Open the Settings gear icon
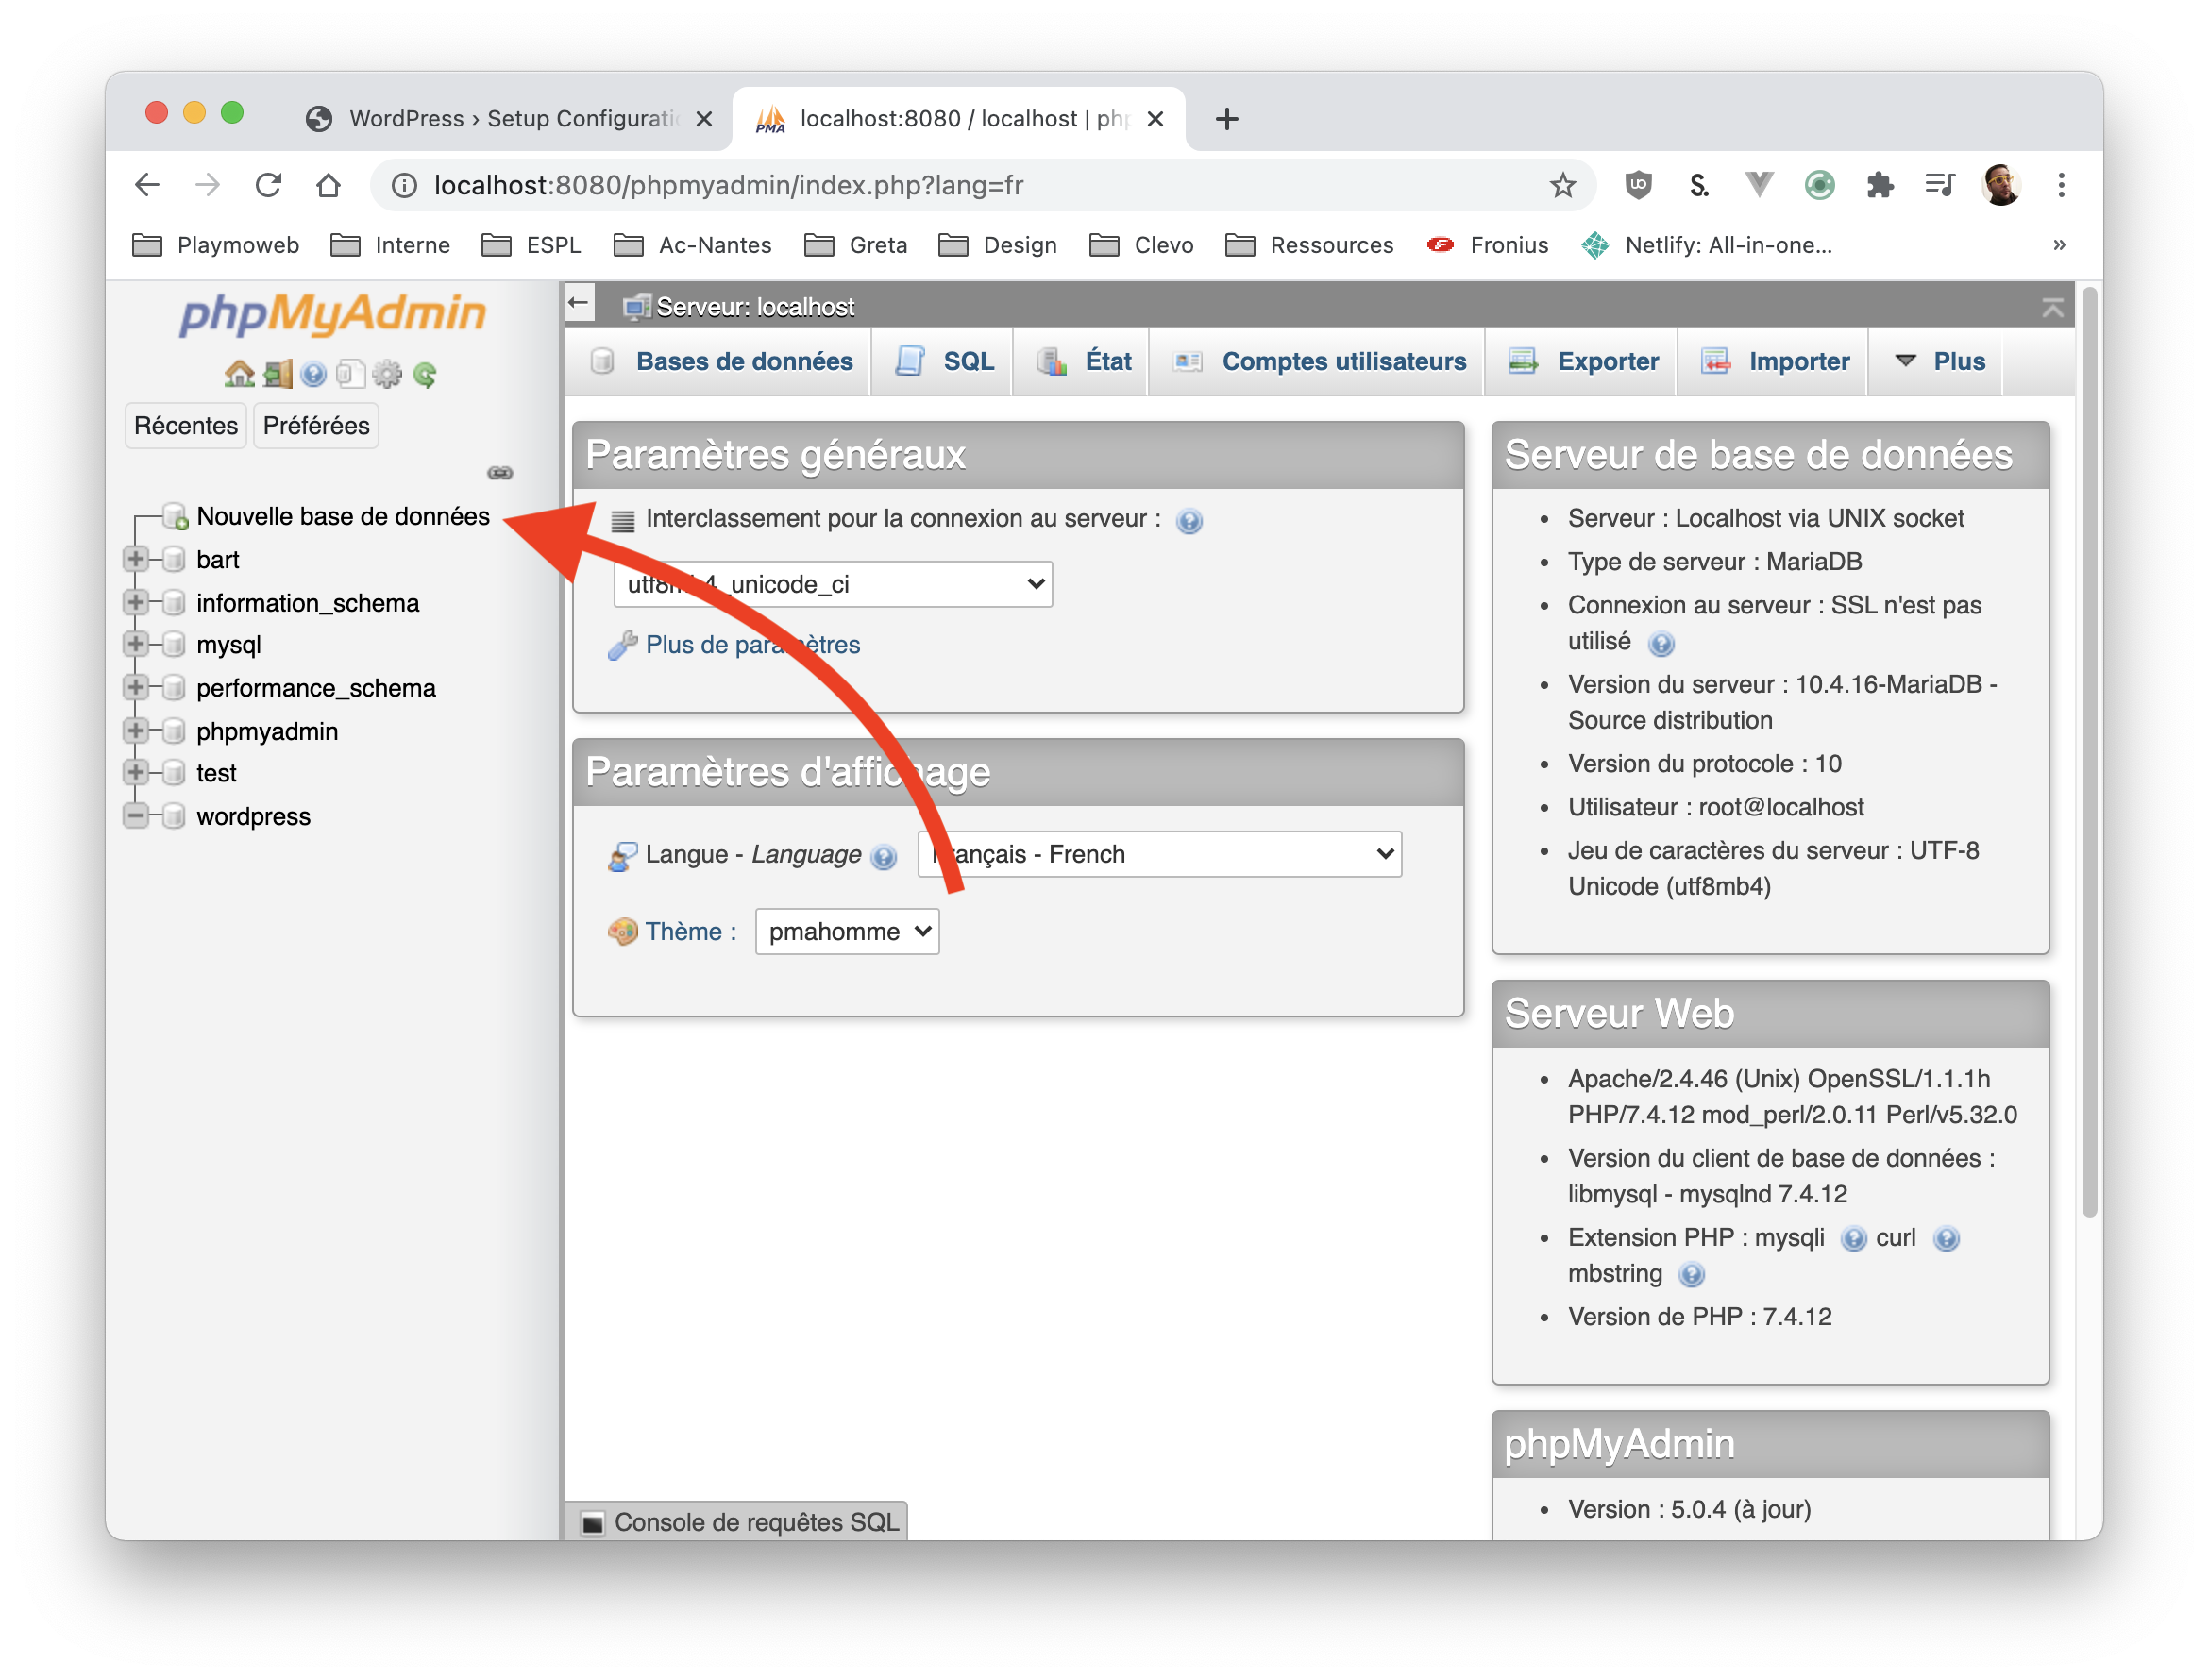Image resolution: width=2209 pixels, height=1680 pixels. click(387, 375)
